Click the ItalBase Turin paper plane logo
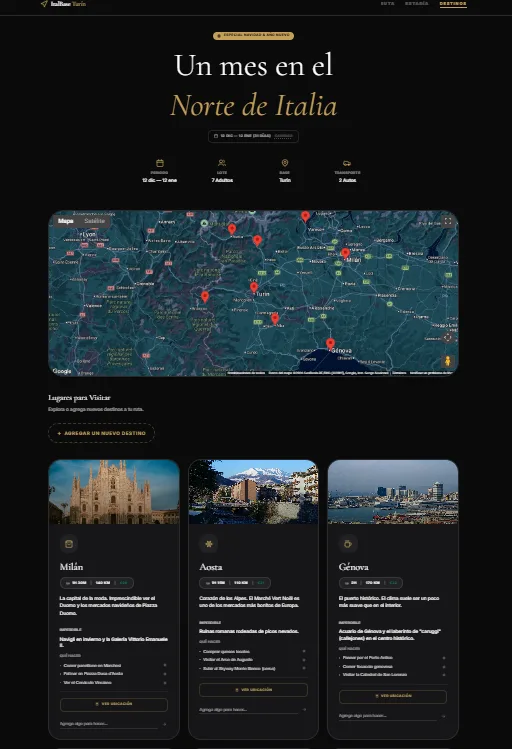Viewport: 512px width, 749px height. (x=44, y=4)
